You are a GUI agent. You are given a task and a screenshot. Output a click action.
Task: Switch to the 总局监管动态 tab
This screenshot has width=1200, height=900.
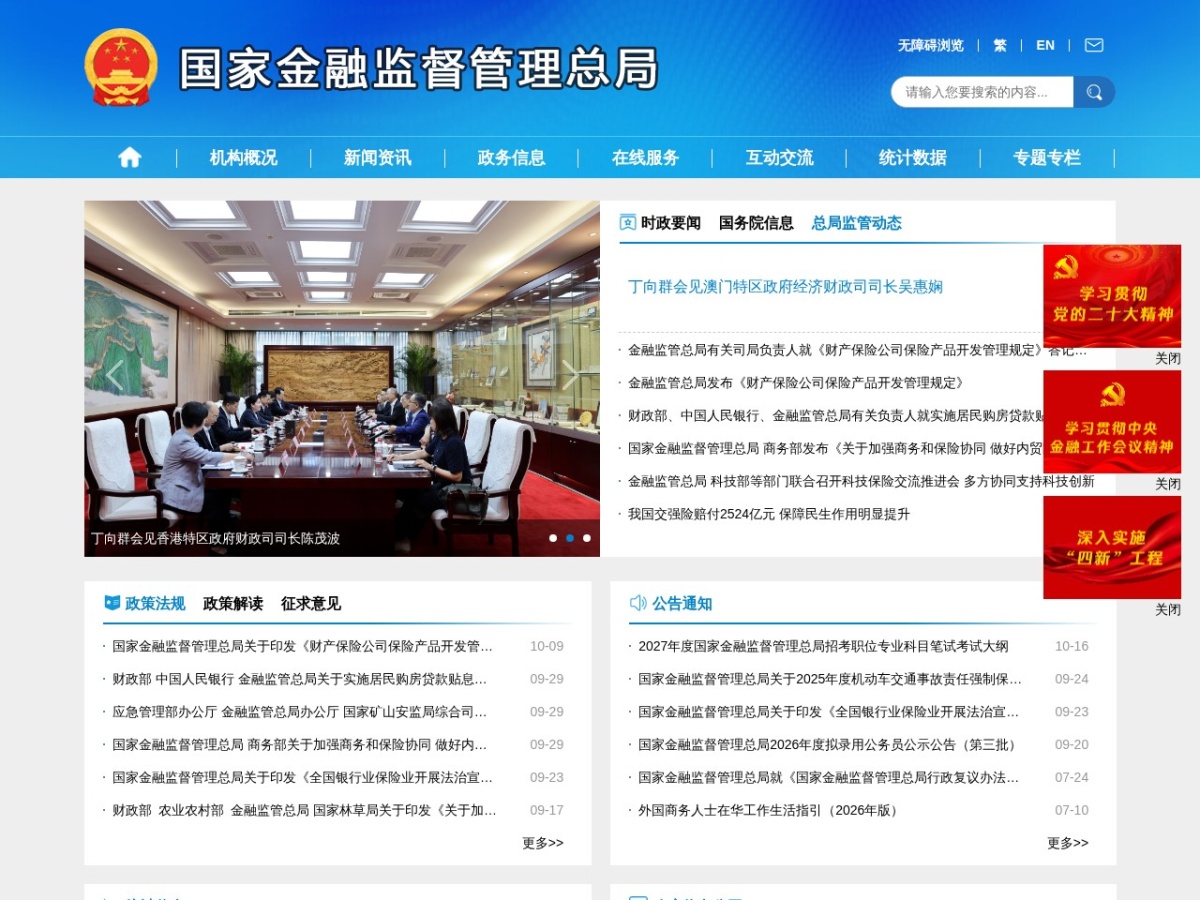[857, 223]
